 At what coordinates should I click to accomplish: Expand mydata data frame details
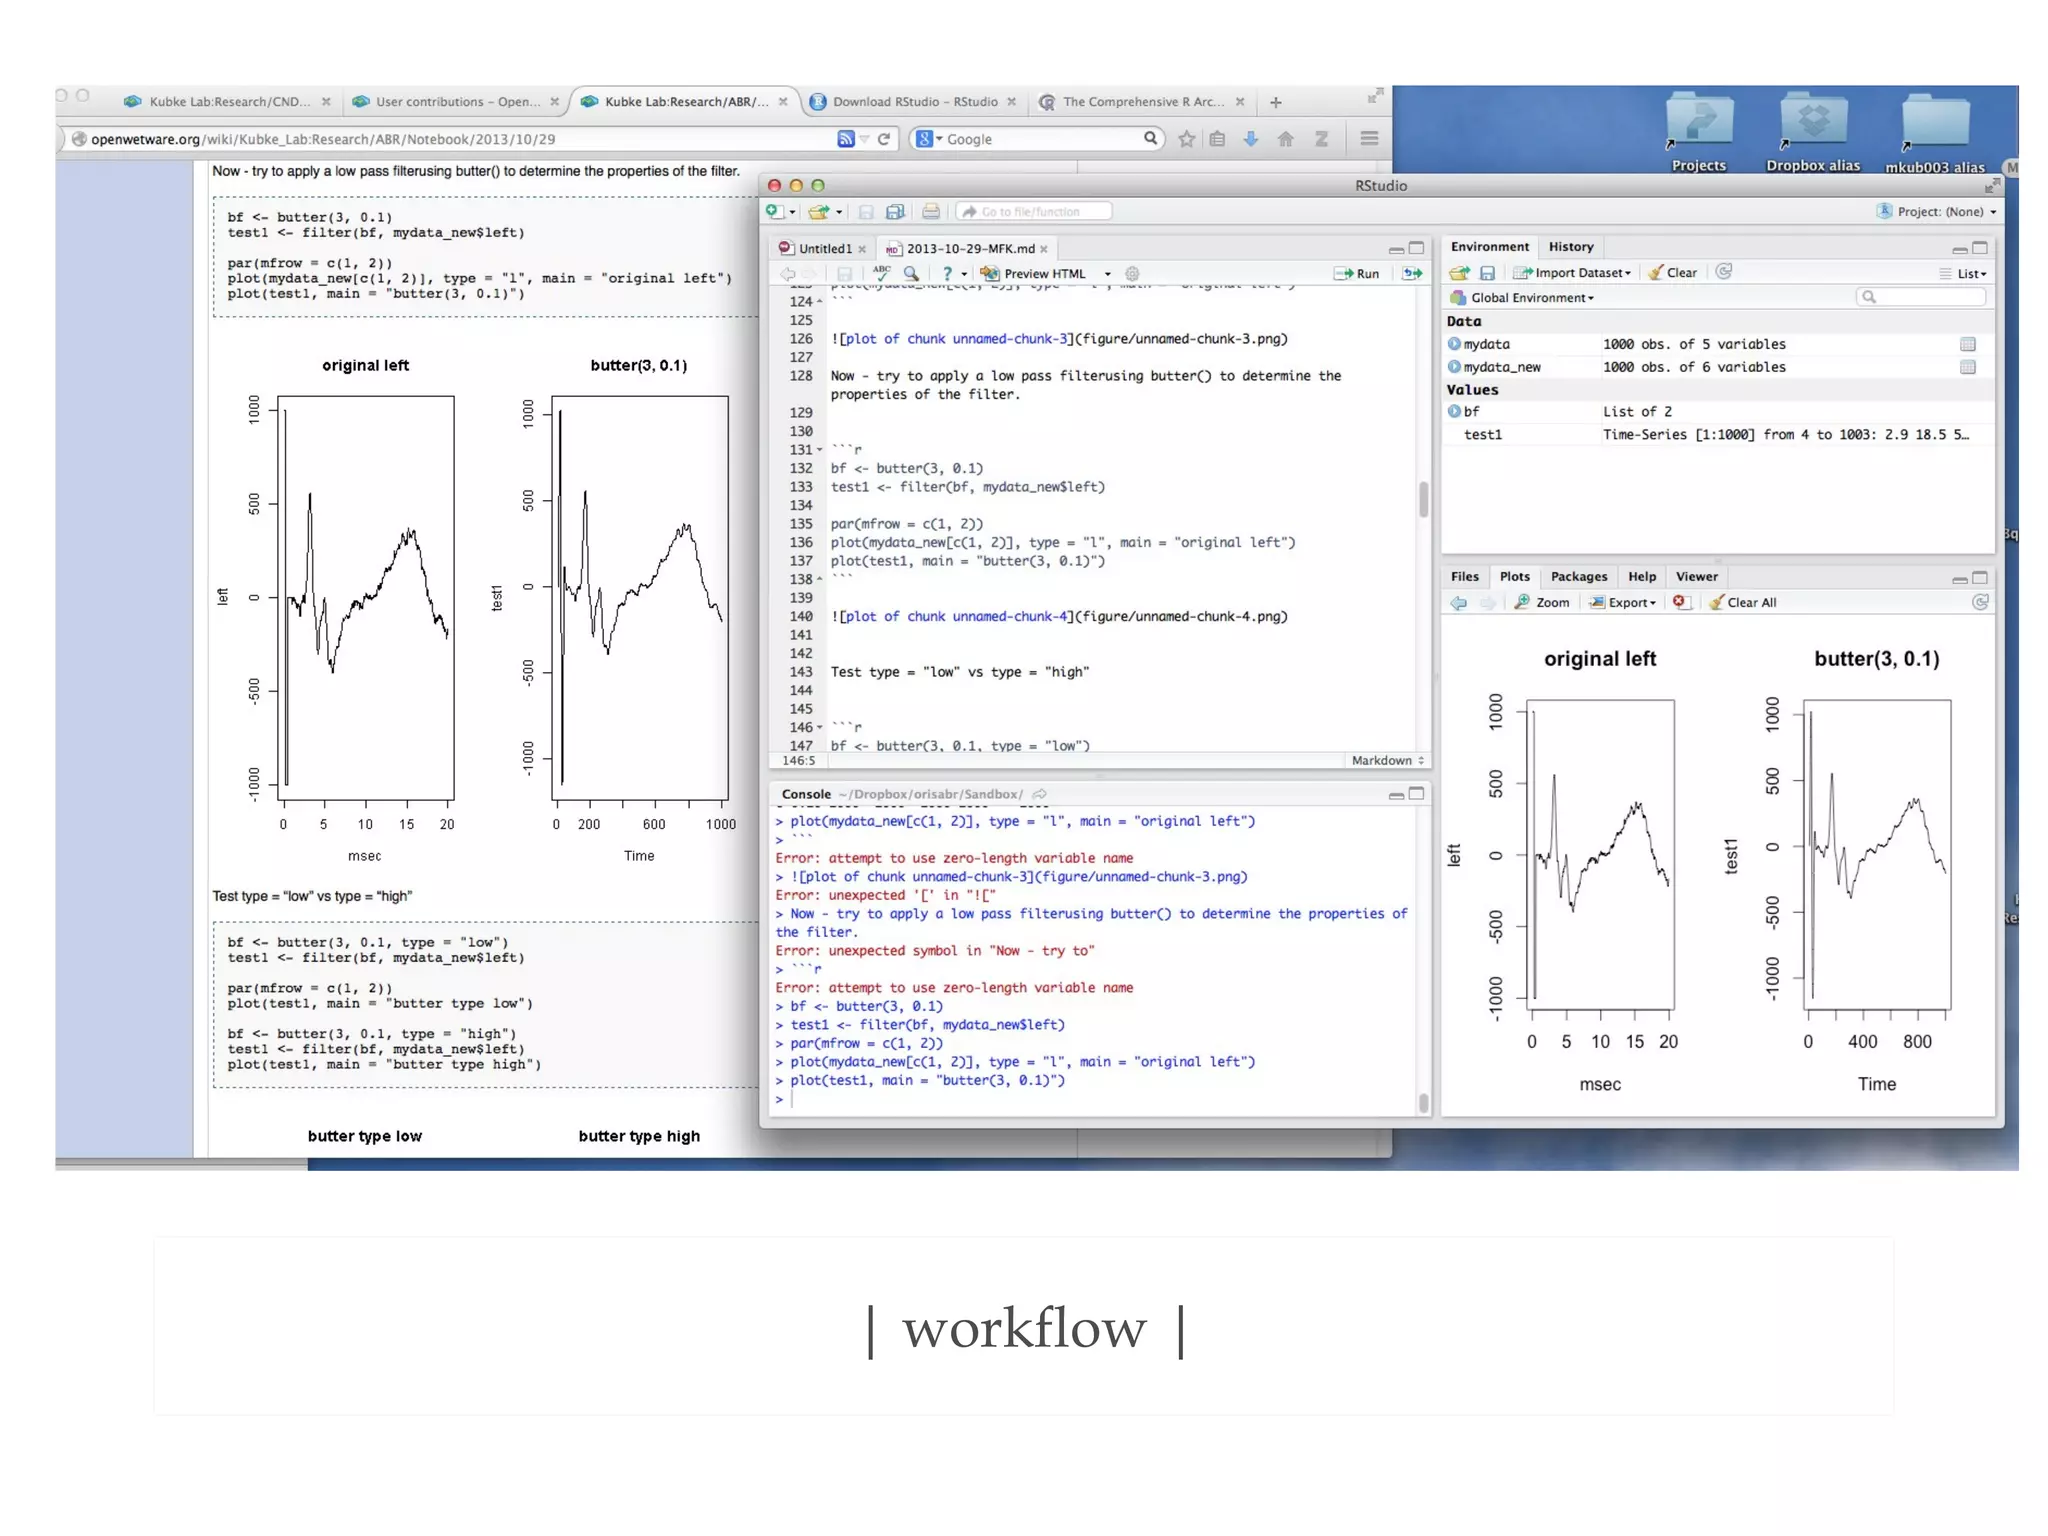pyautogui.click(x=1454, y=344)
